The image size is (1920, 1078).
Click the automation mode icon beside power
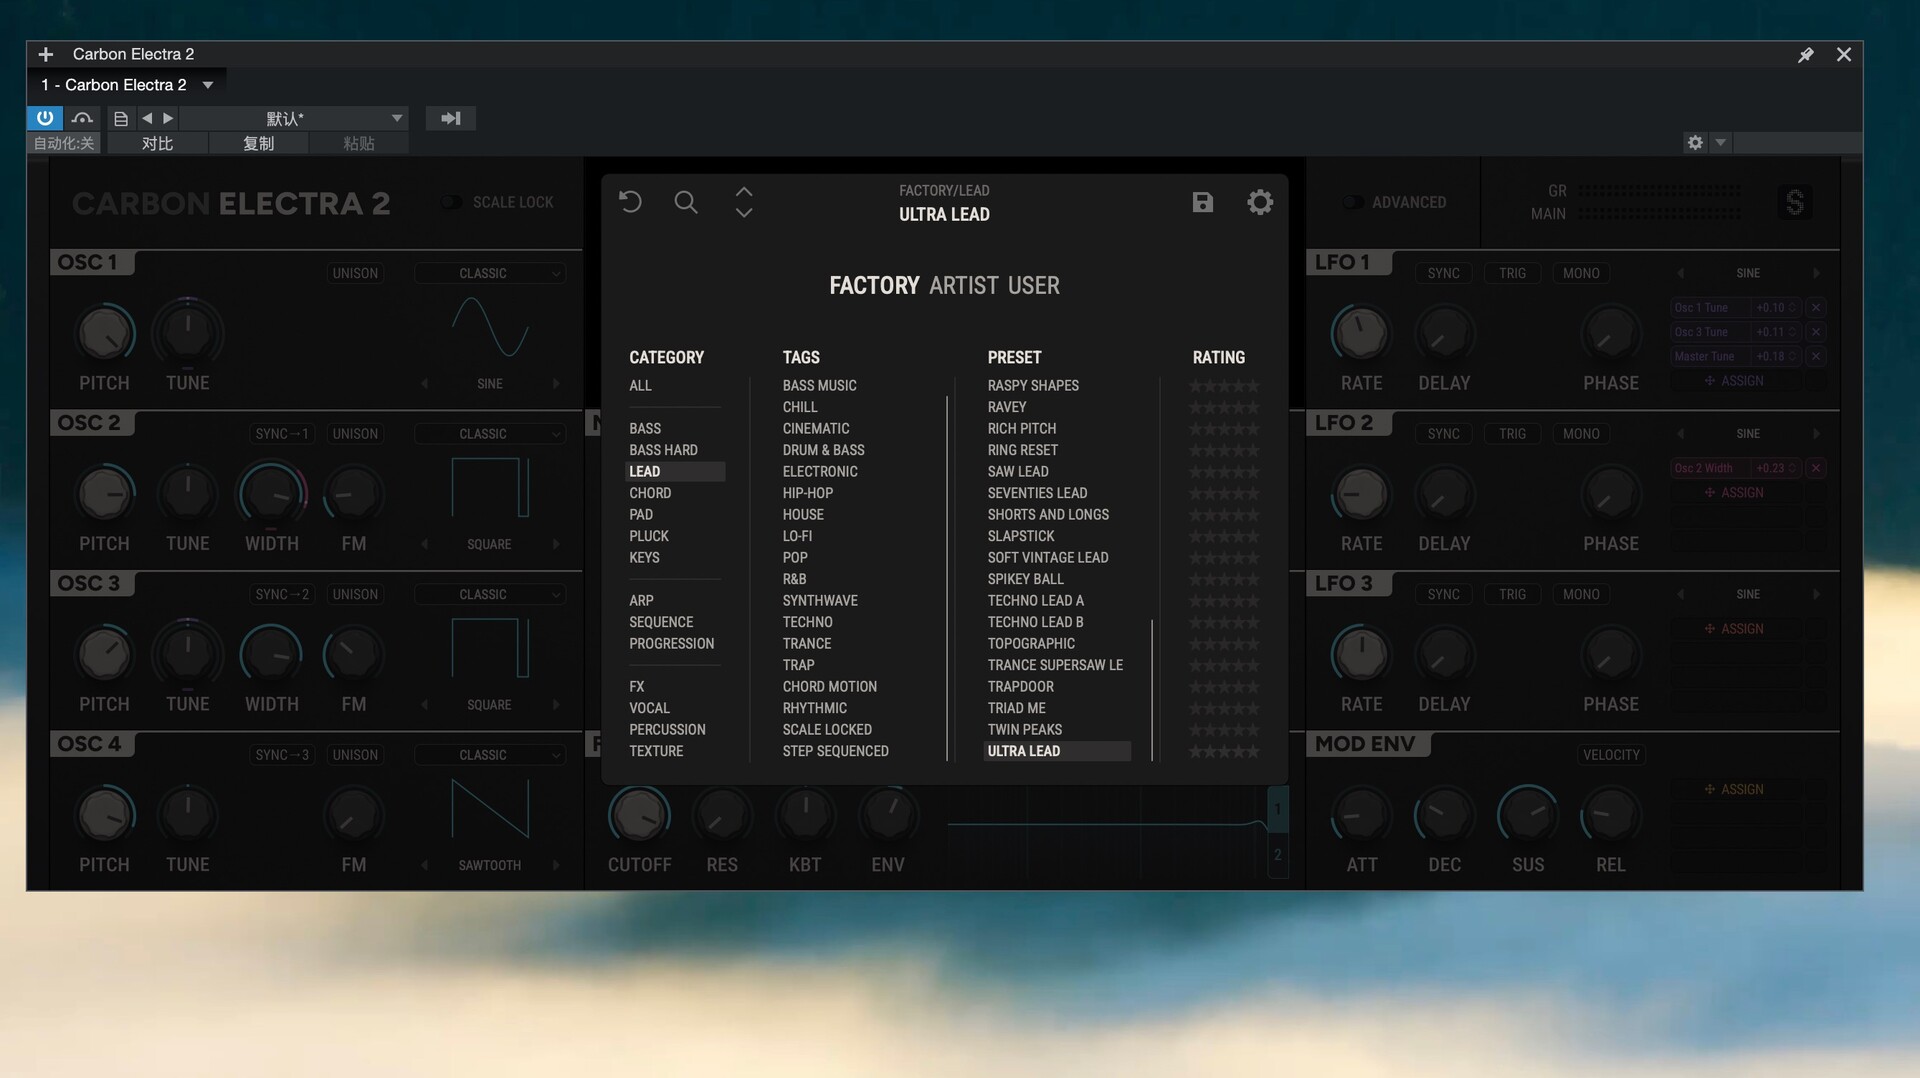(83, 118)
